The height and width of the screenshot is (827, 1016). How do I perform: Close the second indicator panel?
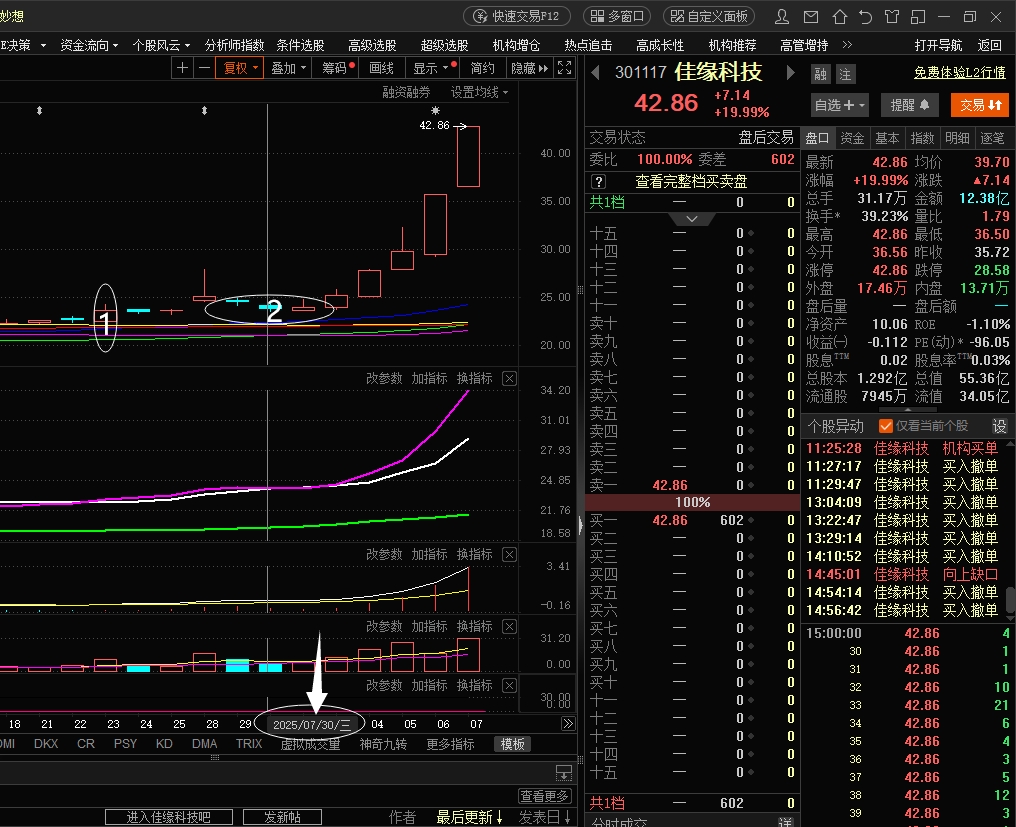tap(509, 554)
